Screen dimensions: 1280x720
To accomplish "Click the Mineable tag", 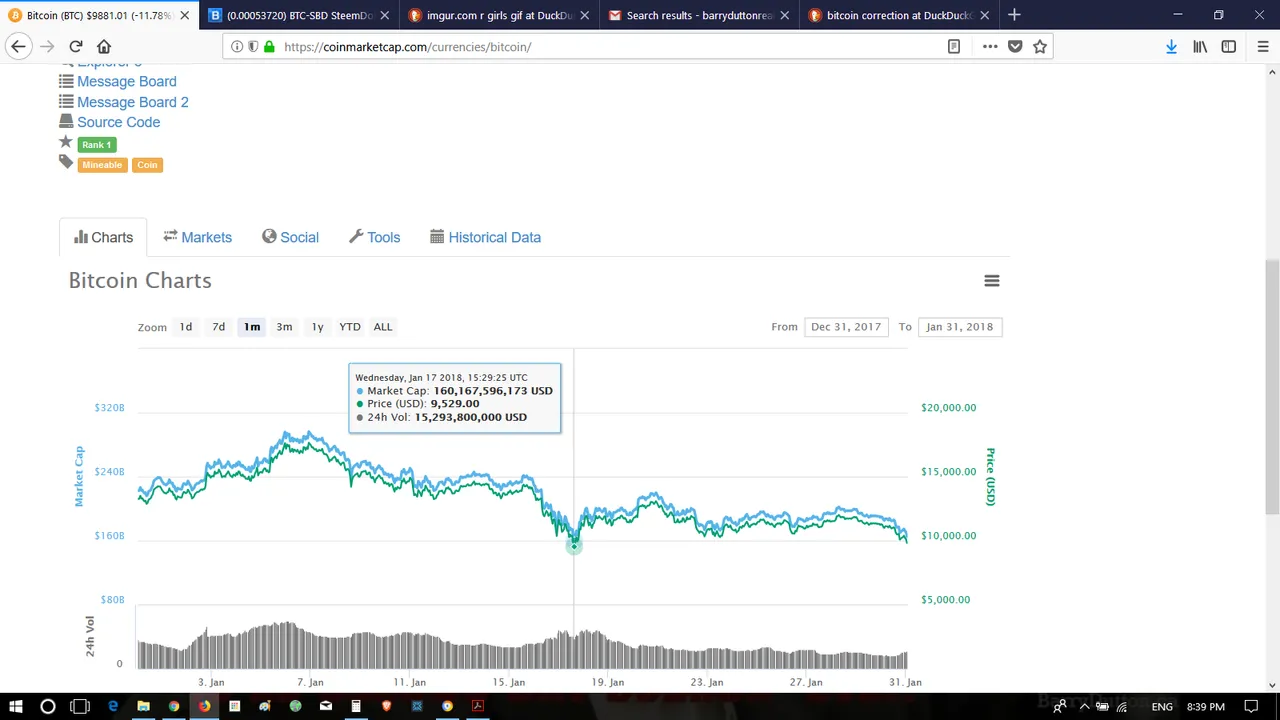I will 102,165.
